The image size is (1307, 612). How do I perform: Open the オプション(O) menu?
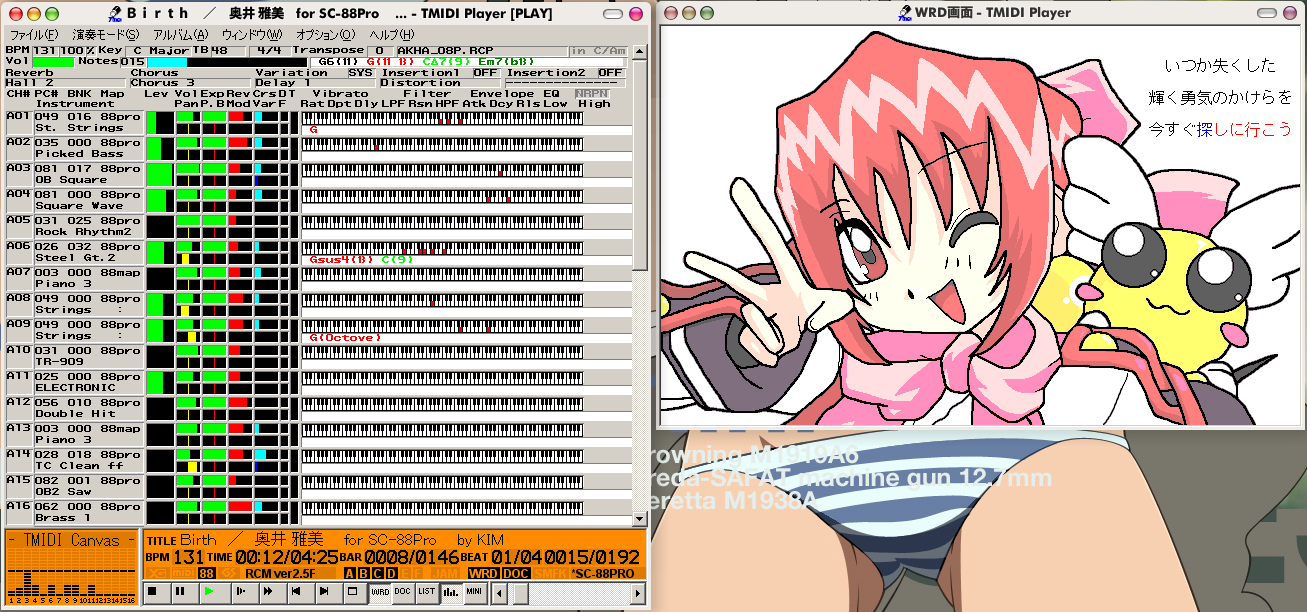coord(325,34)
